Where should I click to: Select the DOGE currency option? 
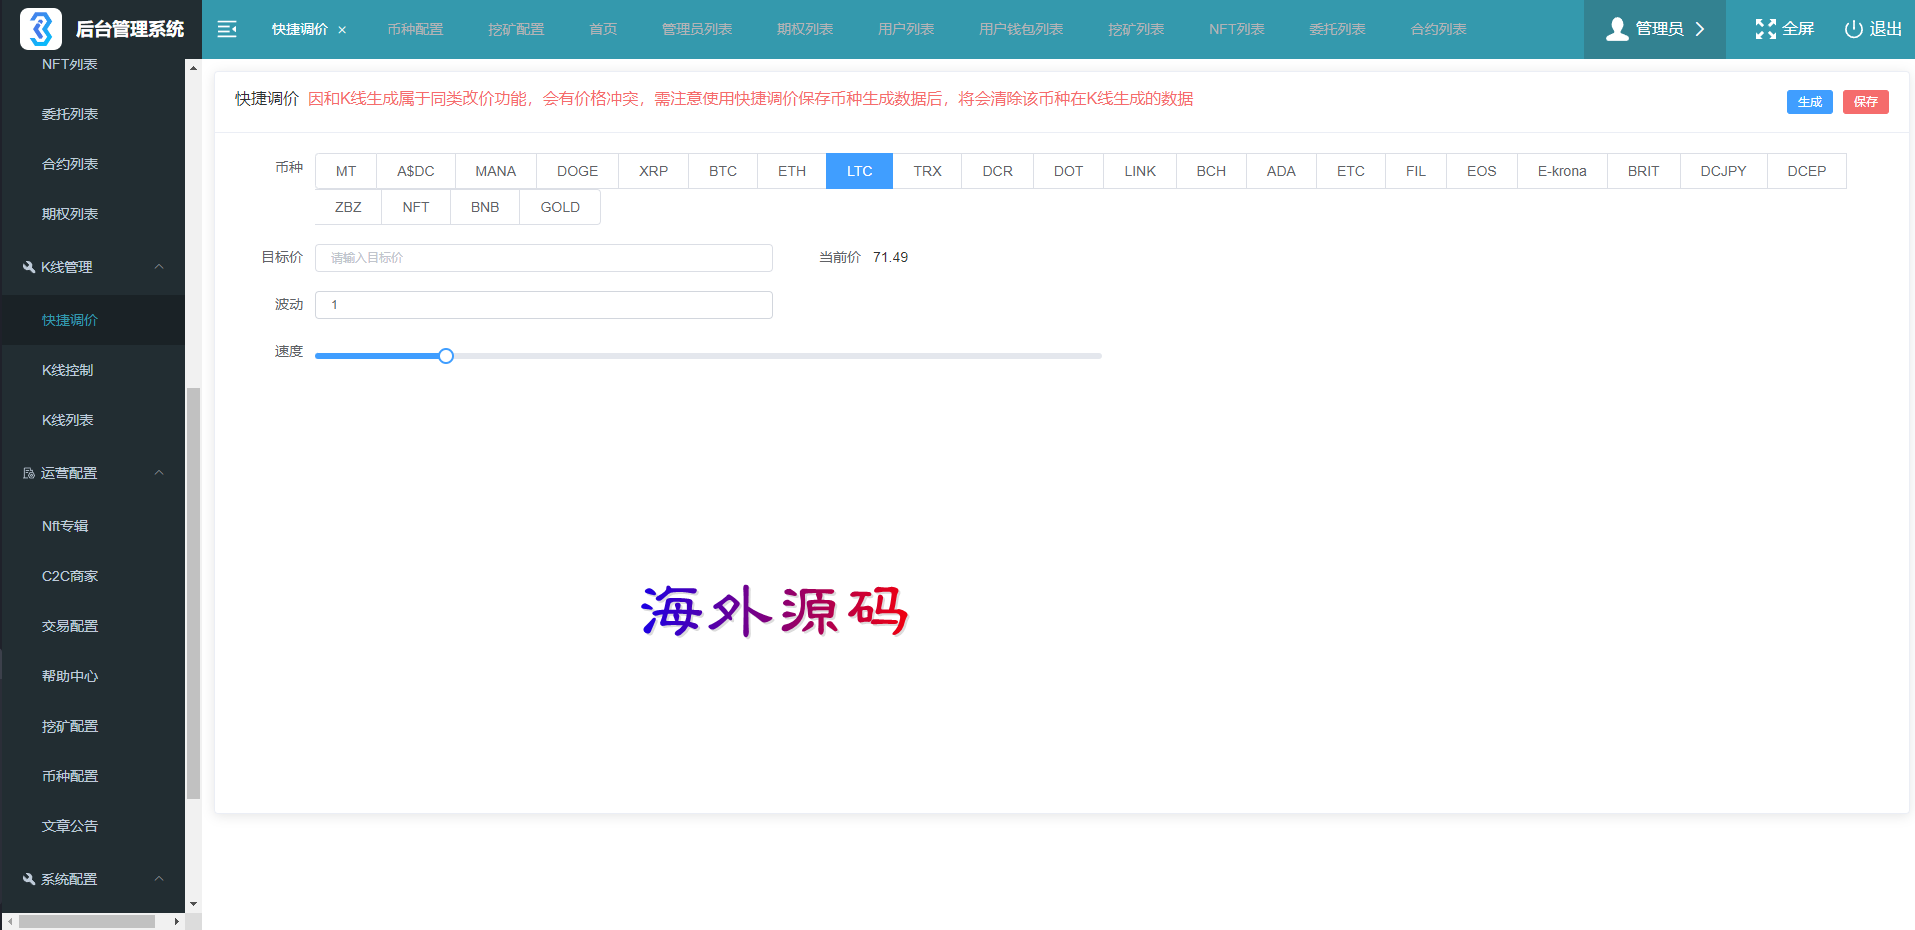(577, 171)
